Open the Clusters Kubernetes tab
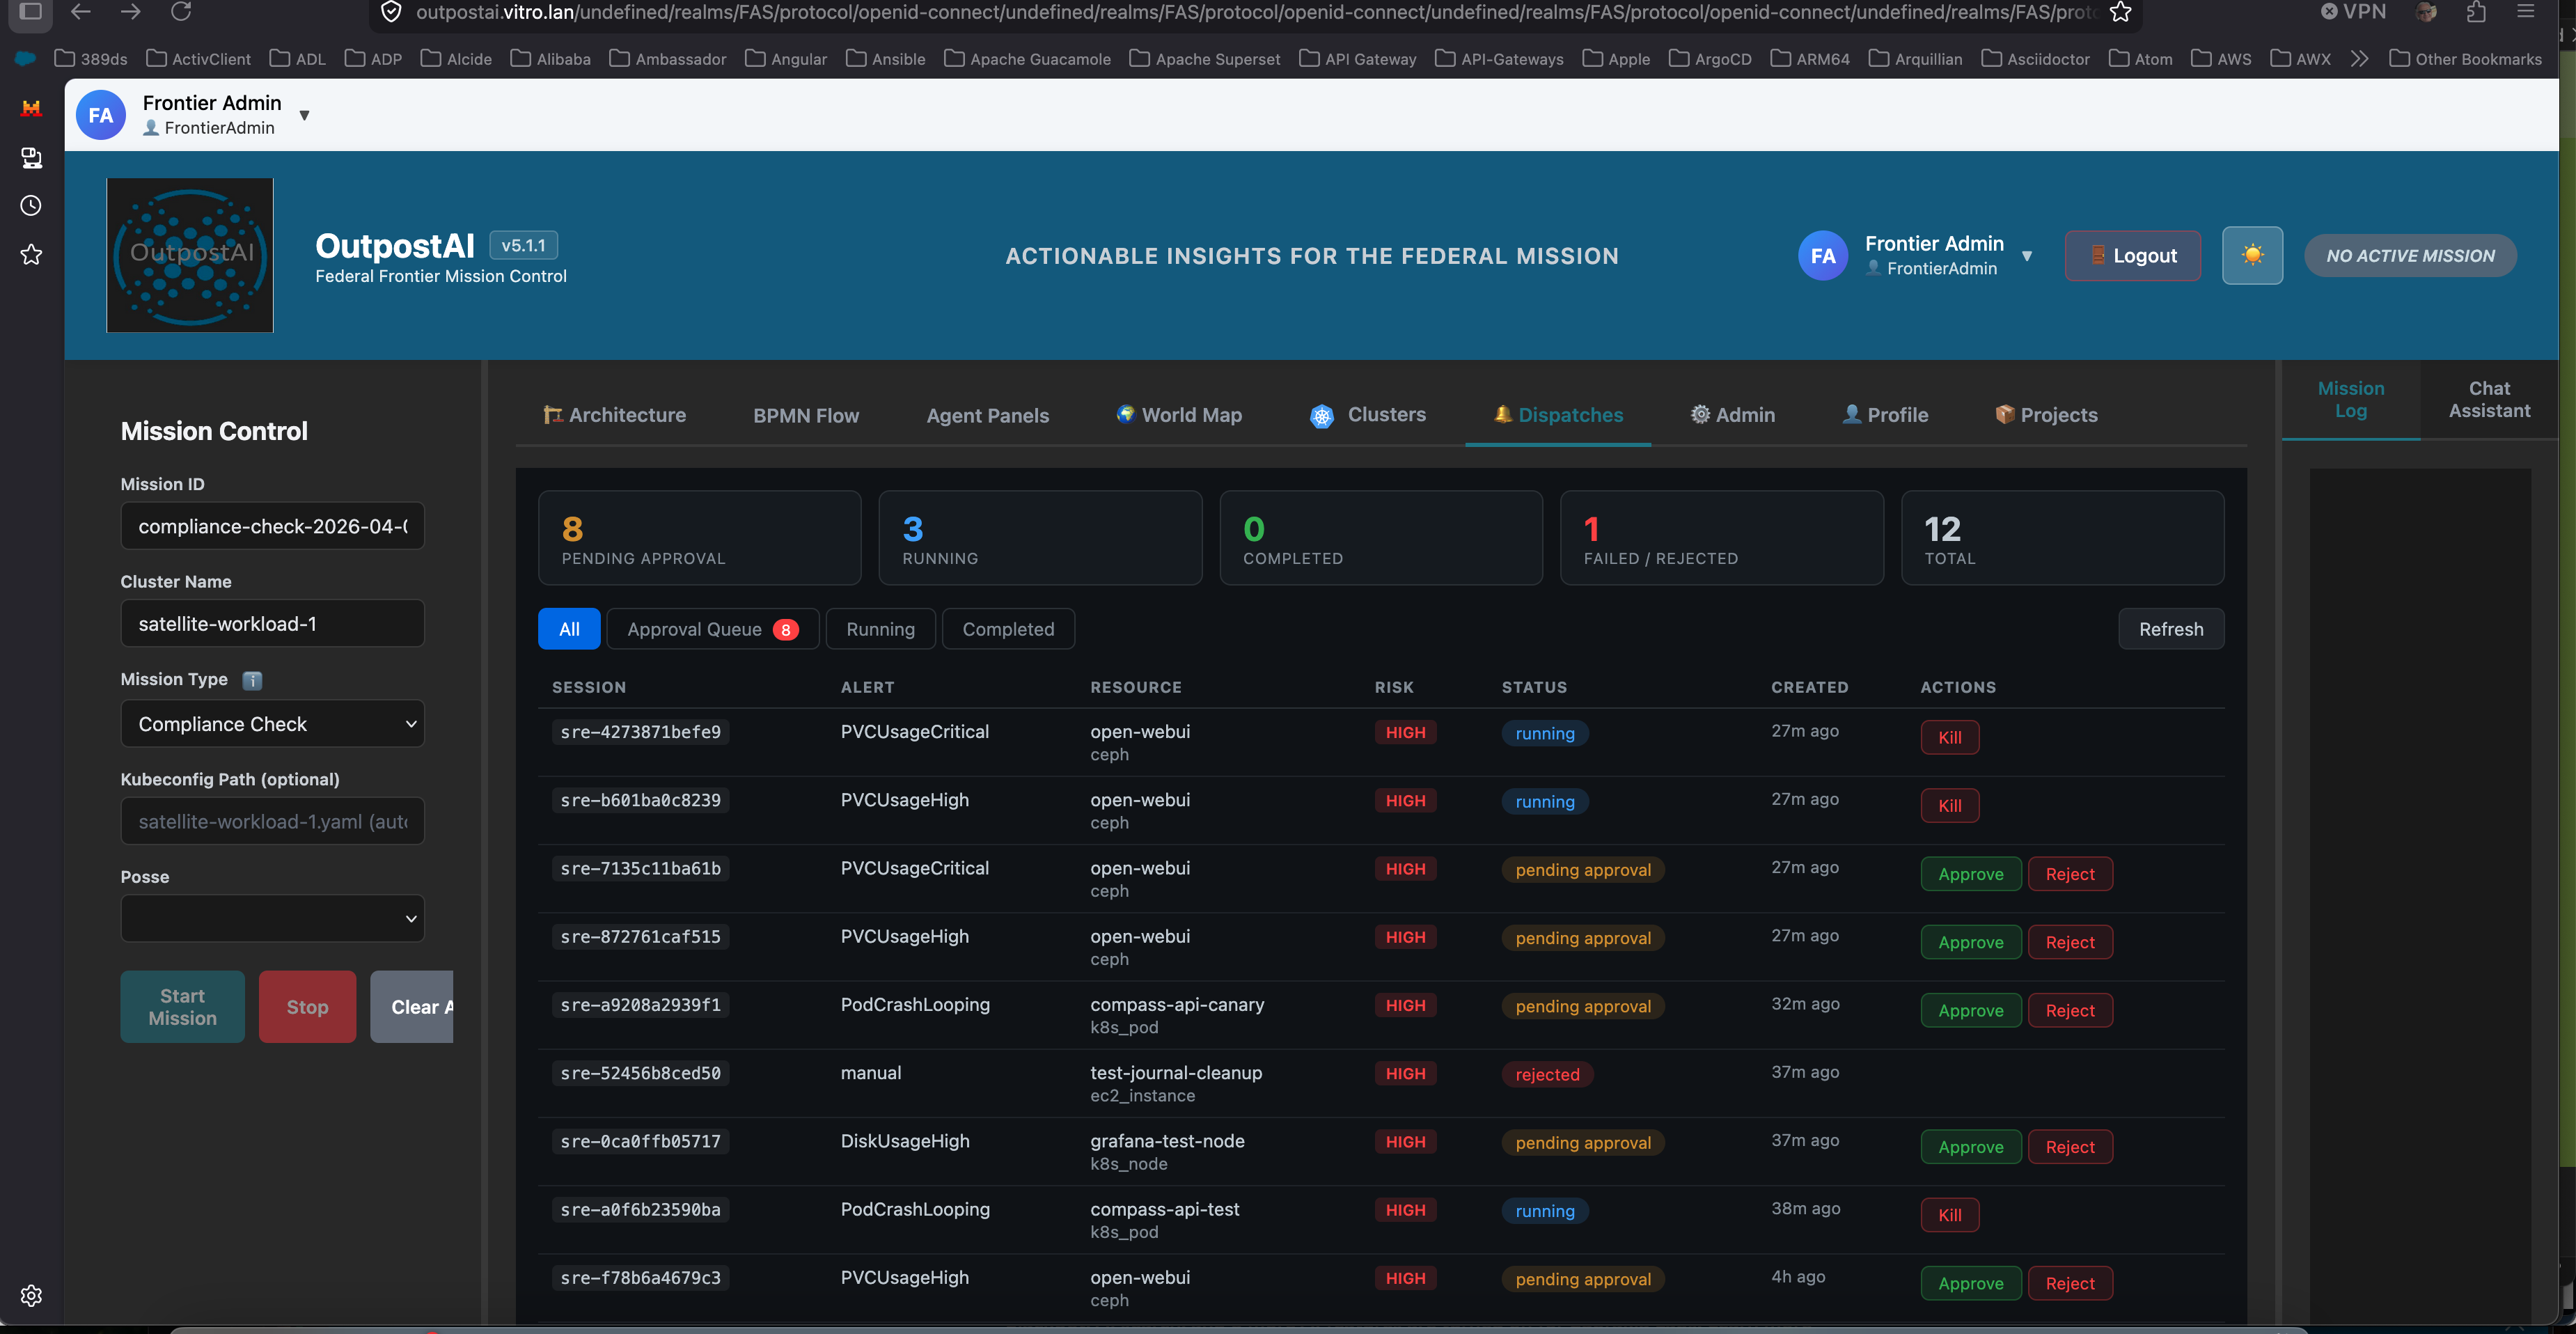Image resolution: width=2576 pixels, height=1334 pixels. pos(1368,415)
